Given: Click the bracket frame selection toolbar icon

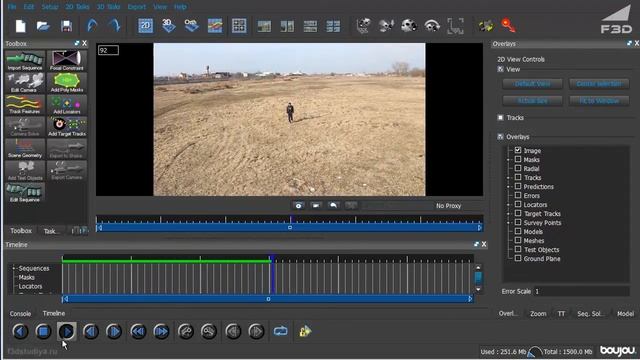Looking at the screenshot, I should tap(456, 26).
